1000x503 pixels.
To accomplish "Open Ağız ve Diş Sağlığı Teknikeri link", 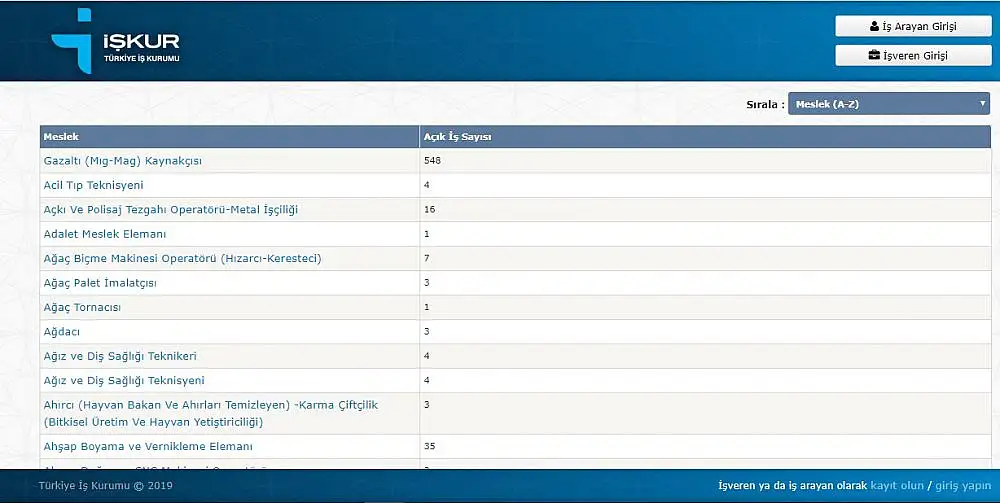I will 120,356.
